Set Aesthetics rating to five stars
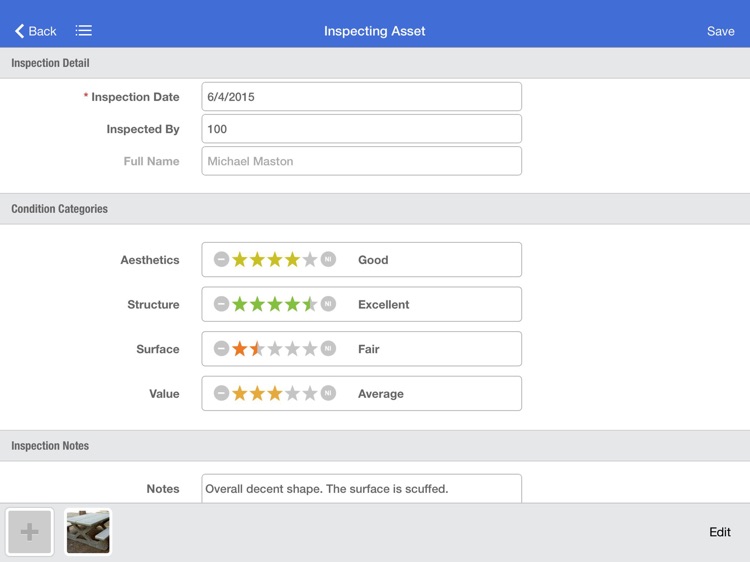The image size is (750, 562). pyautogui.click(x=310, y=259)
